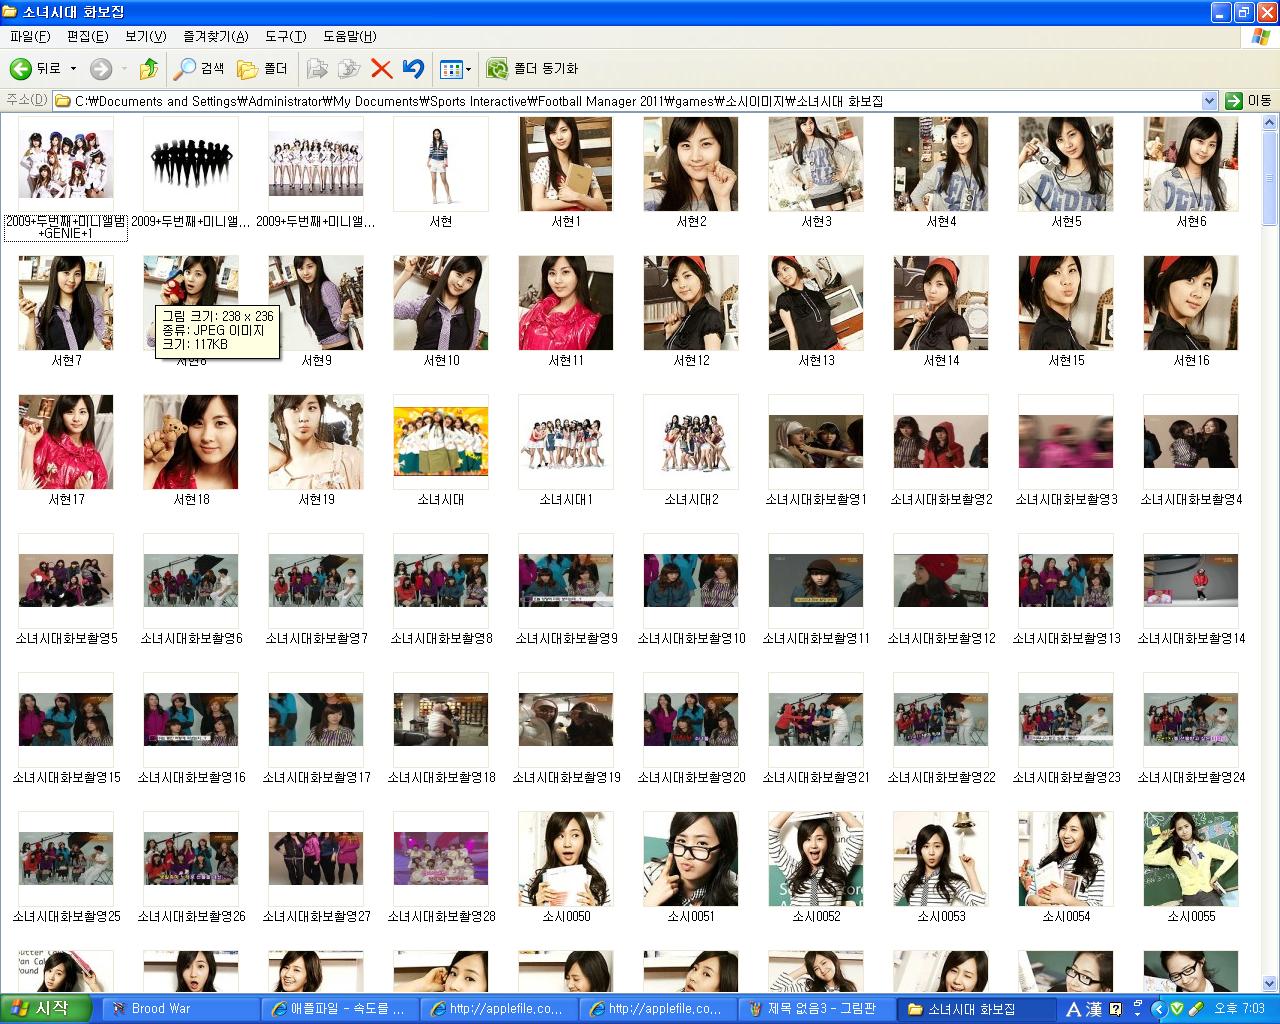The width and height of the screenshot is (1280, 1024).
Task: Toggle the Folders (폴더) pane
Action: tap(262, 69)
